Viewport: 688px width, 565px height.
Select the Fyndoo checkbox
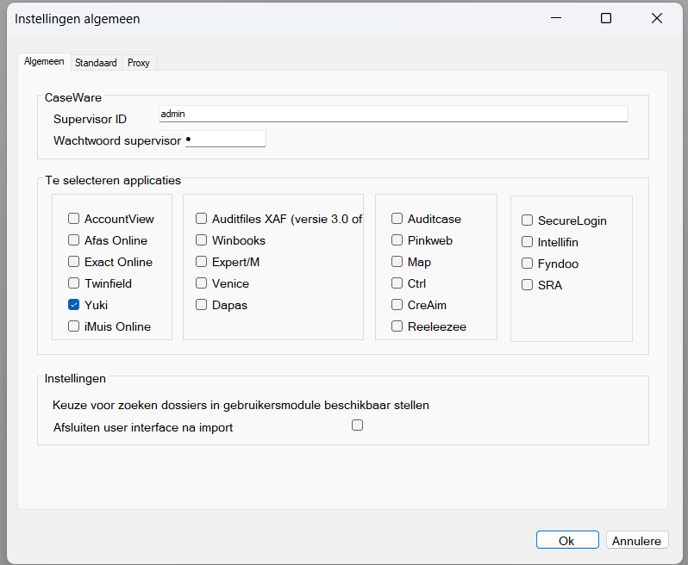(x=527, y=263)
